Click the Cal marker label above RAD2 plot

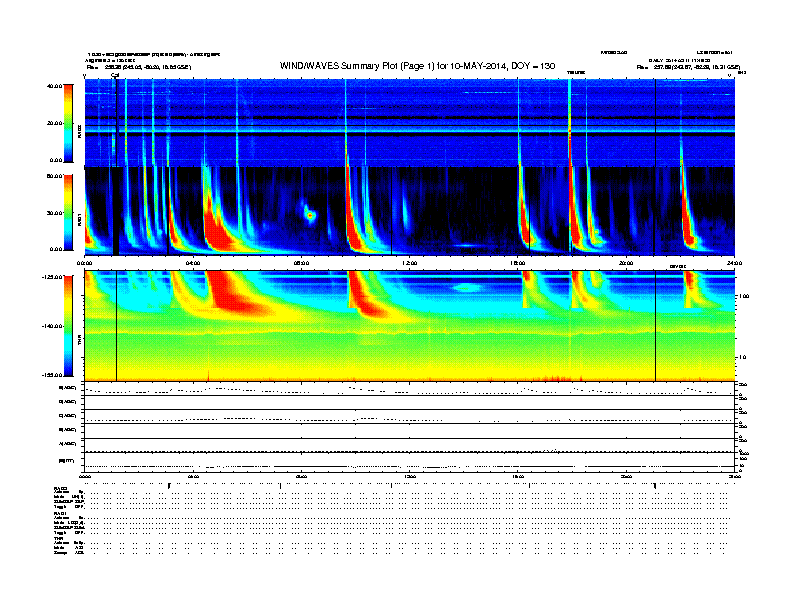[115, 75]
